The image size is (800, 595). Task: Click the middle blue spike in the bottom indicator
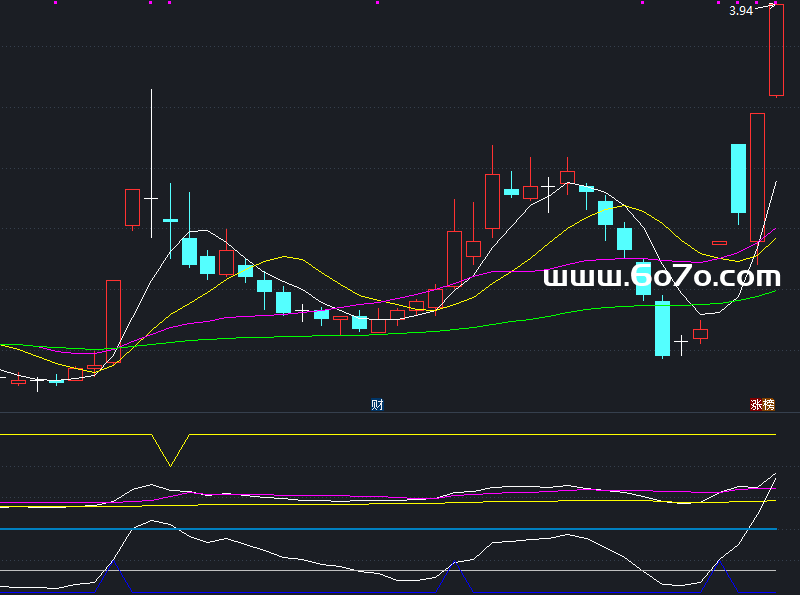456,568
